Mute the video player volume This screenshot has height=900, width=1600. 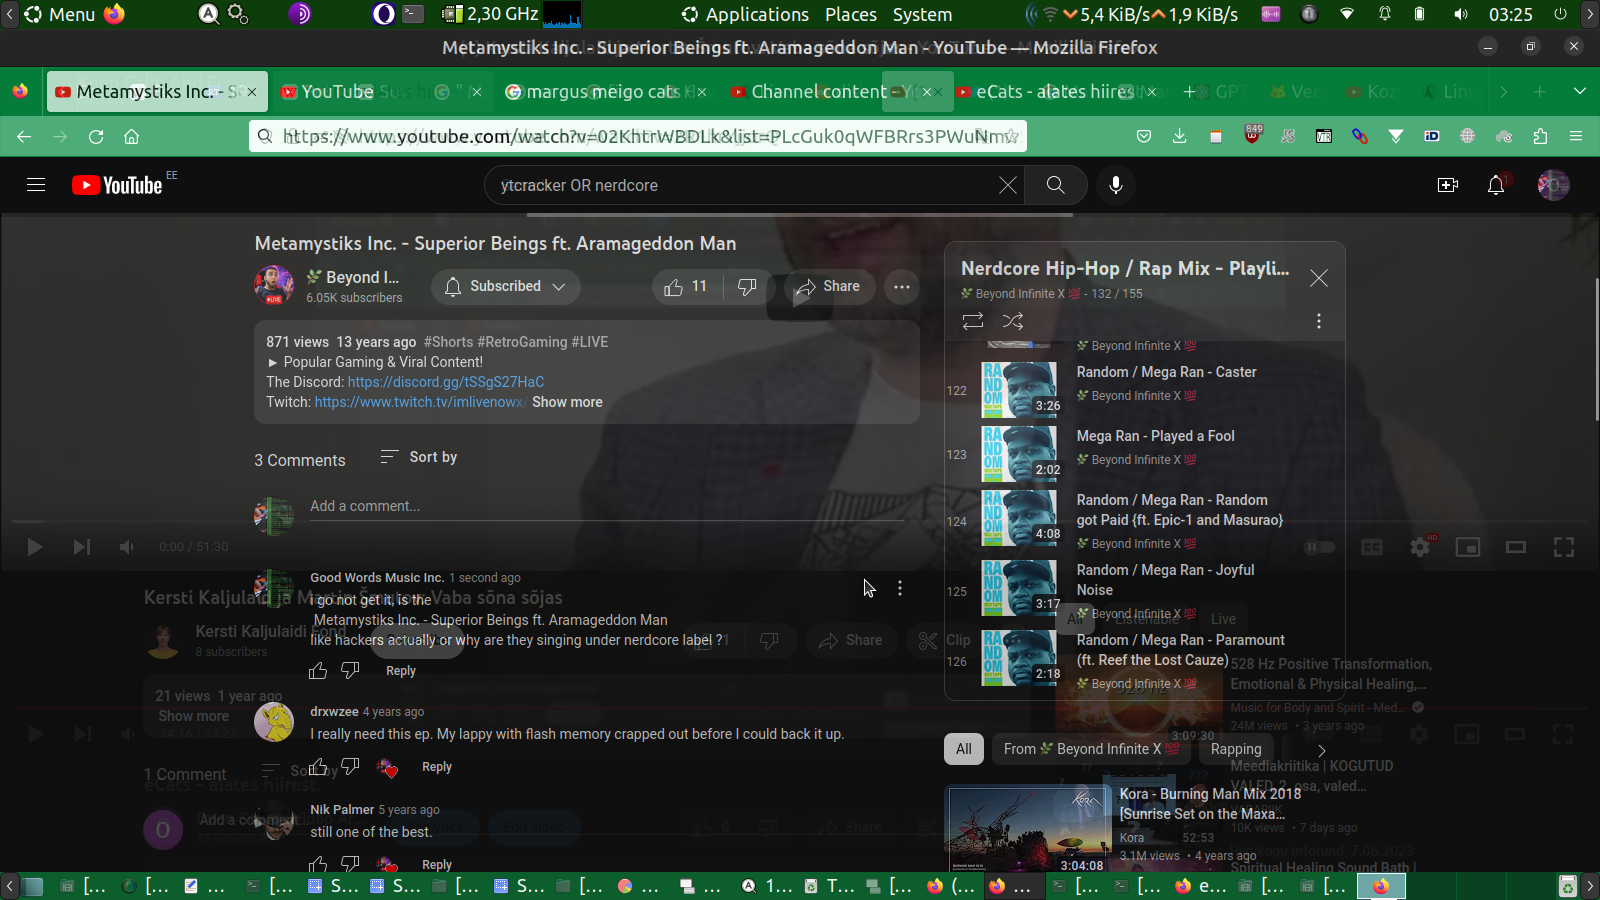pos(127,547)
